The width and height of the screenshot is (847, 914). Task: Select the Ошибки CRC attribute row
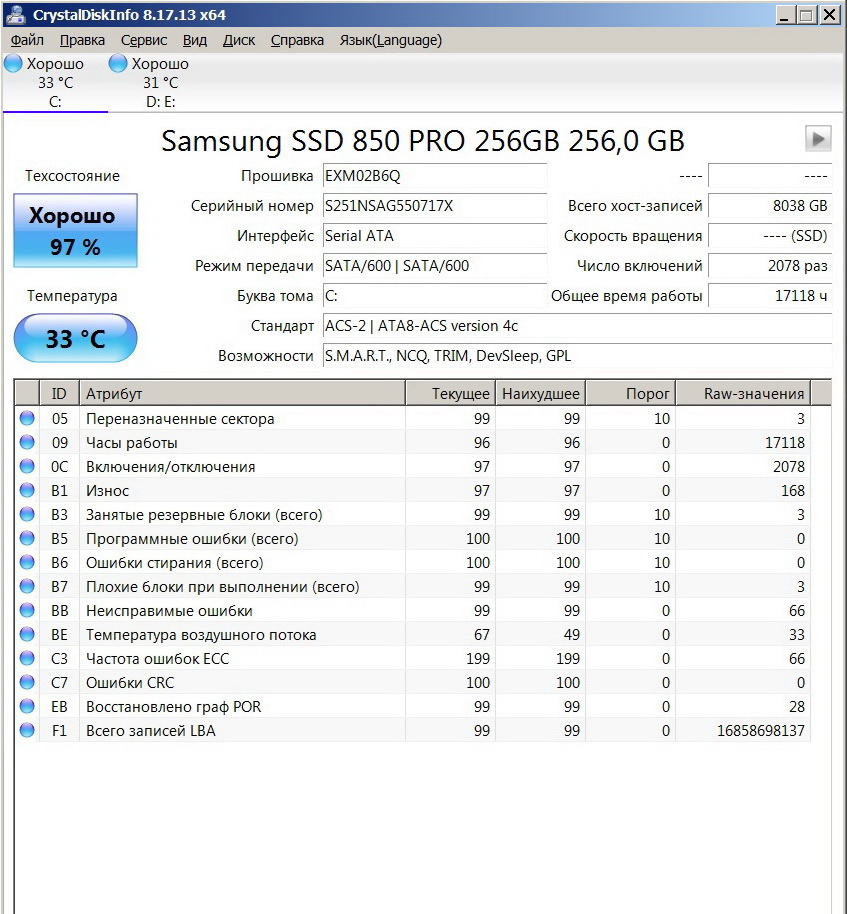click(413, 683)
